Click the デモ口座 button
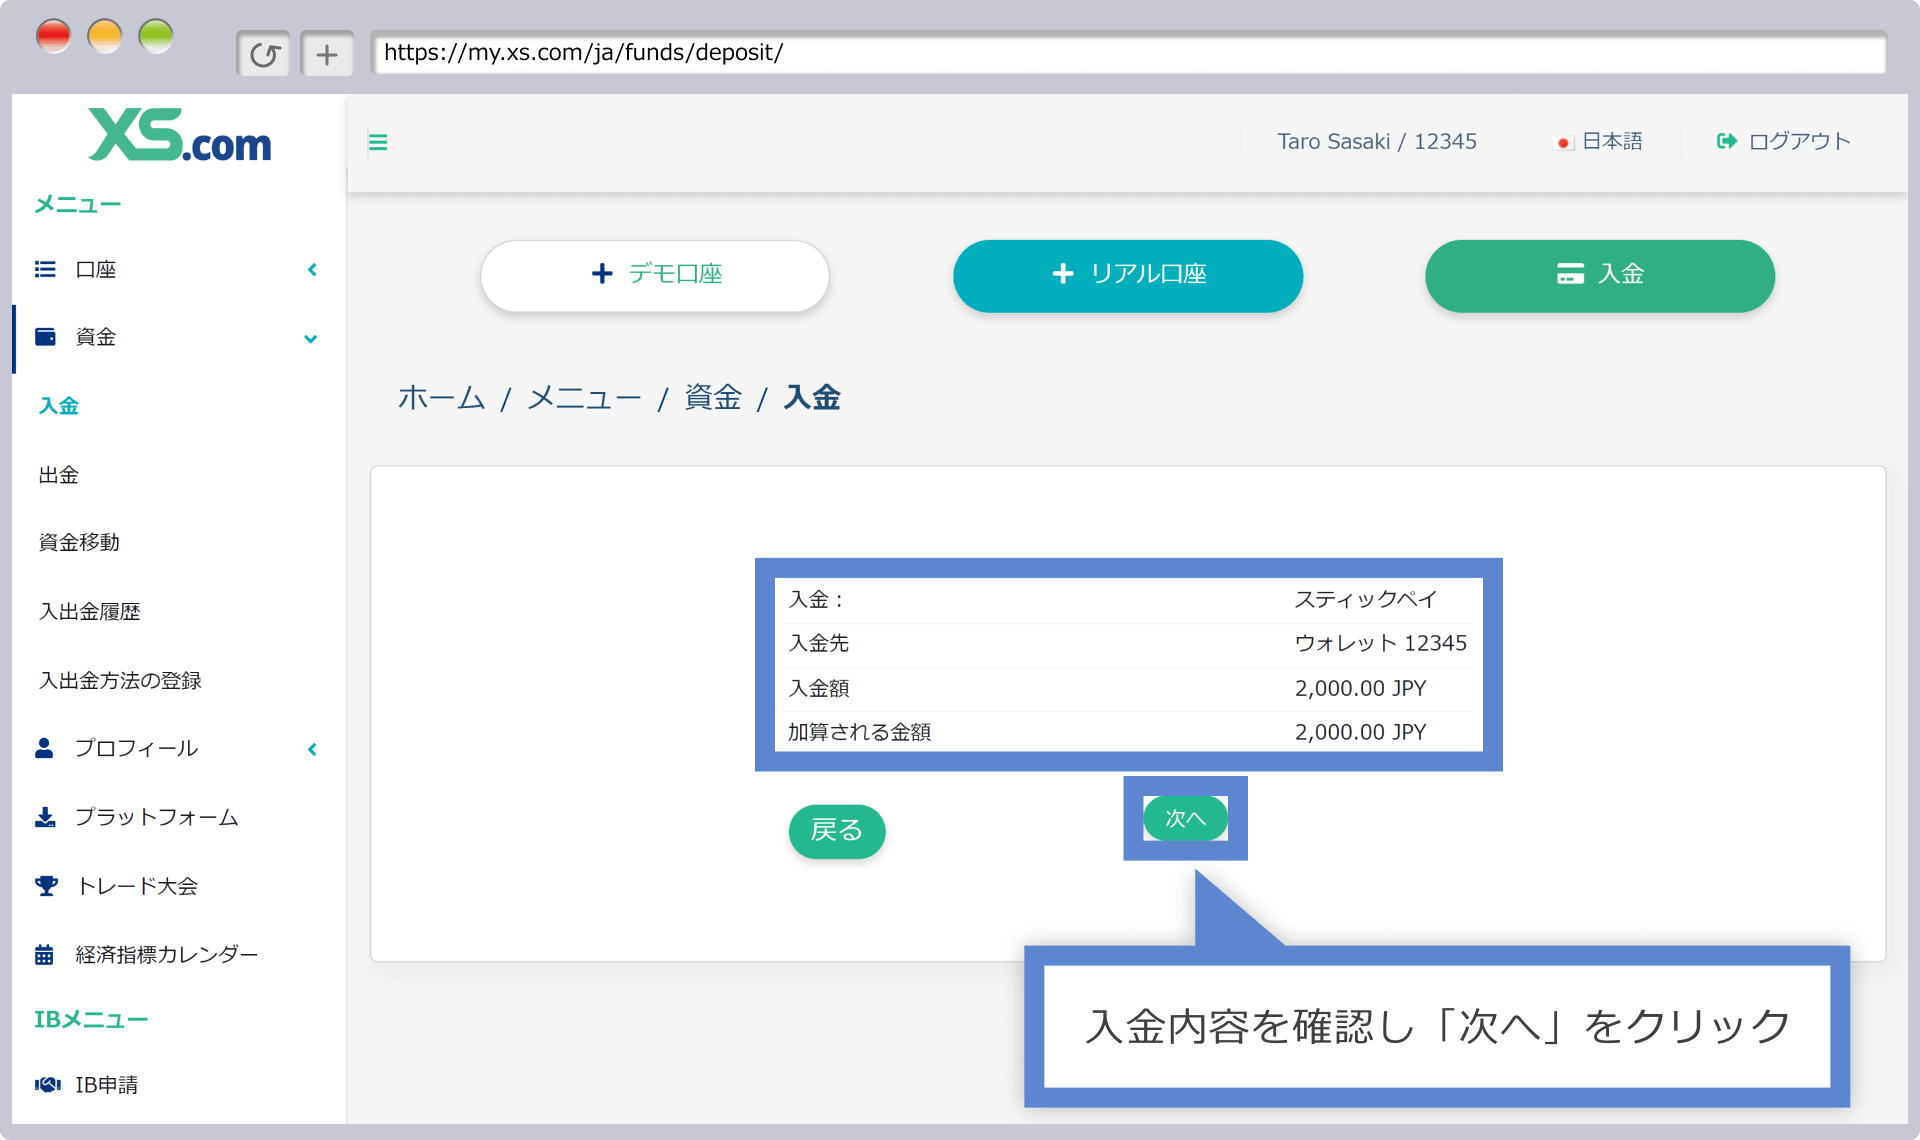The height and width of the screenshot is (1140, 1920). [655, 275]
